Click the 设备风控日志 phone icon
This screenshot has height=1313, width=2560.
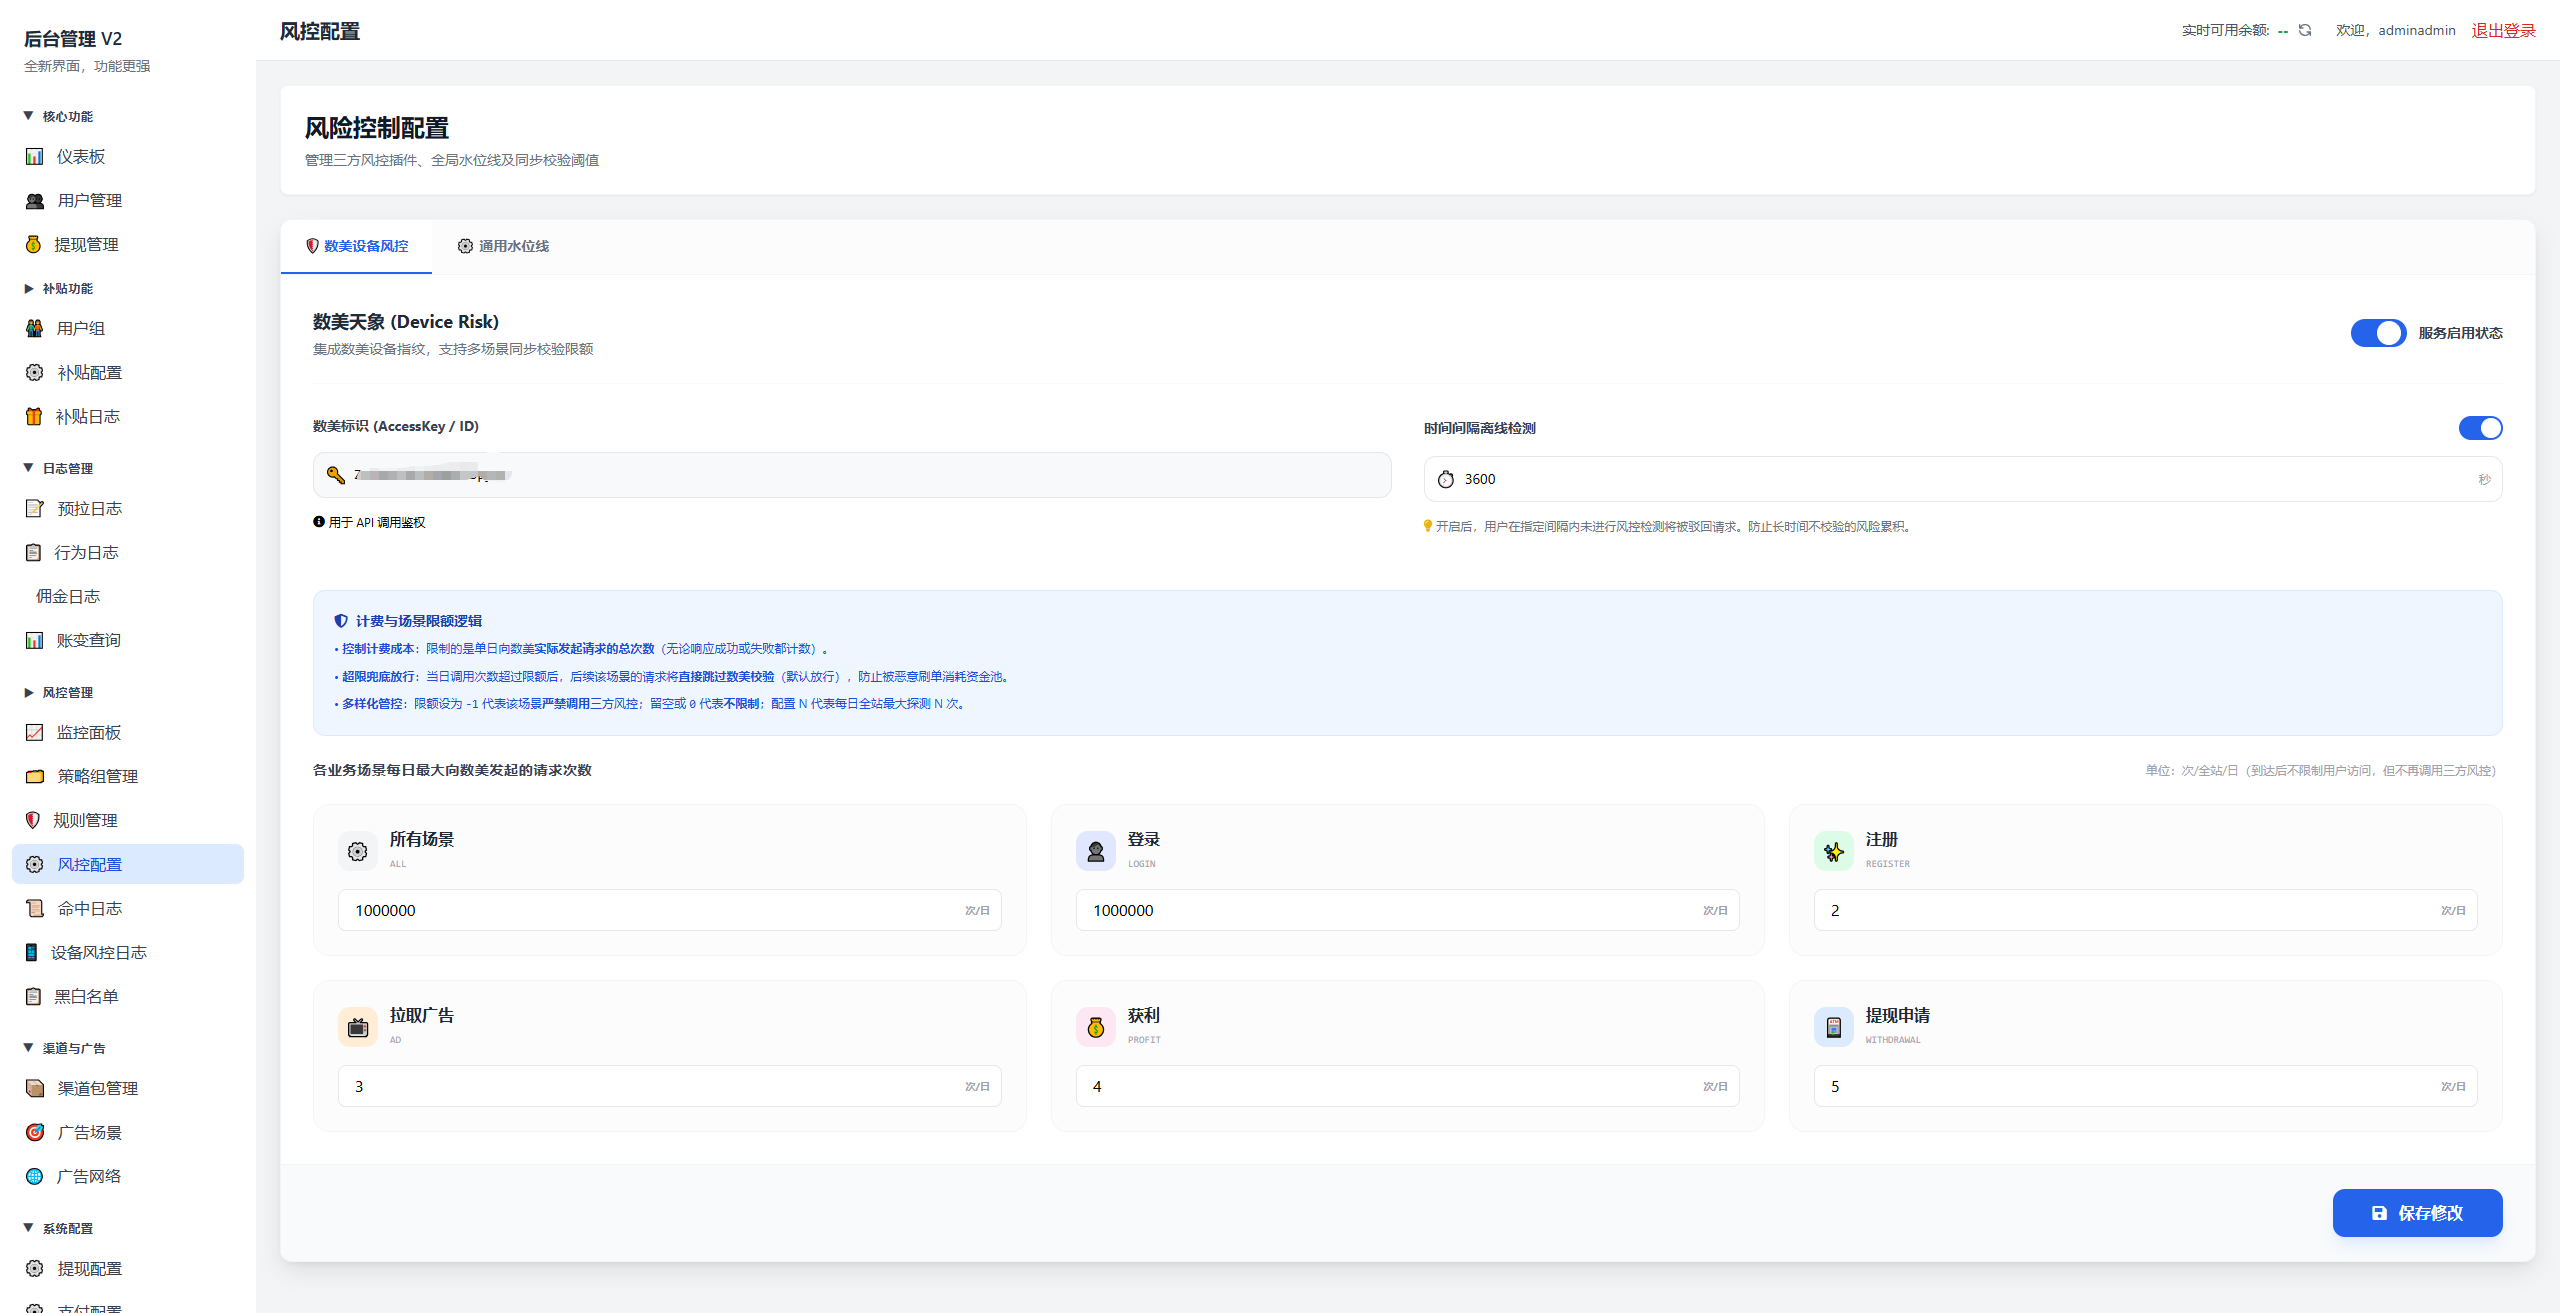click(32, 953)
